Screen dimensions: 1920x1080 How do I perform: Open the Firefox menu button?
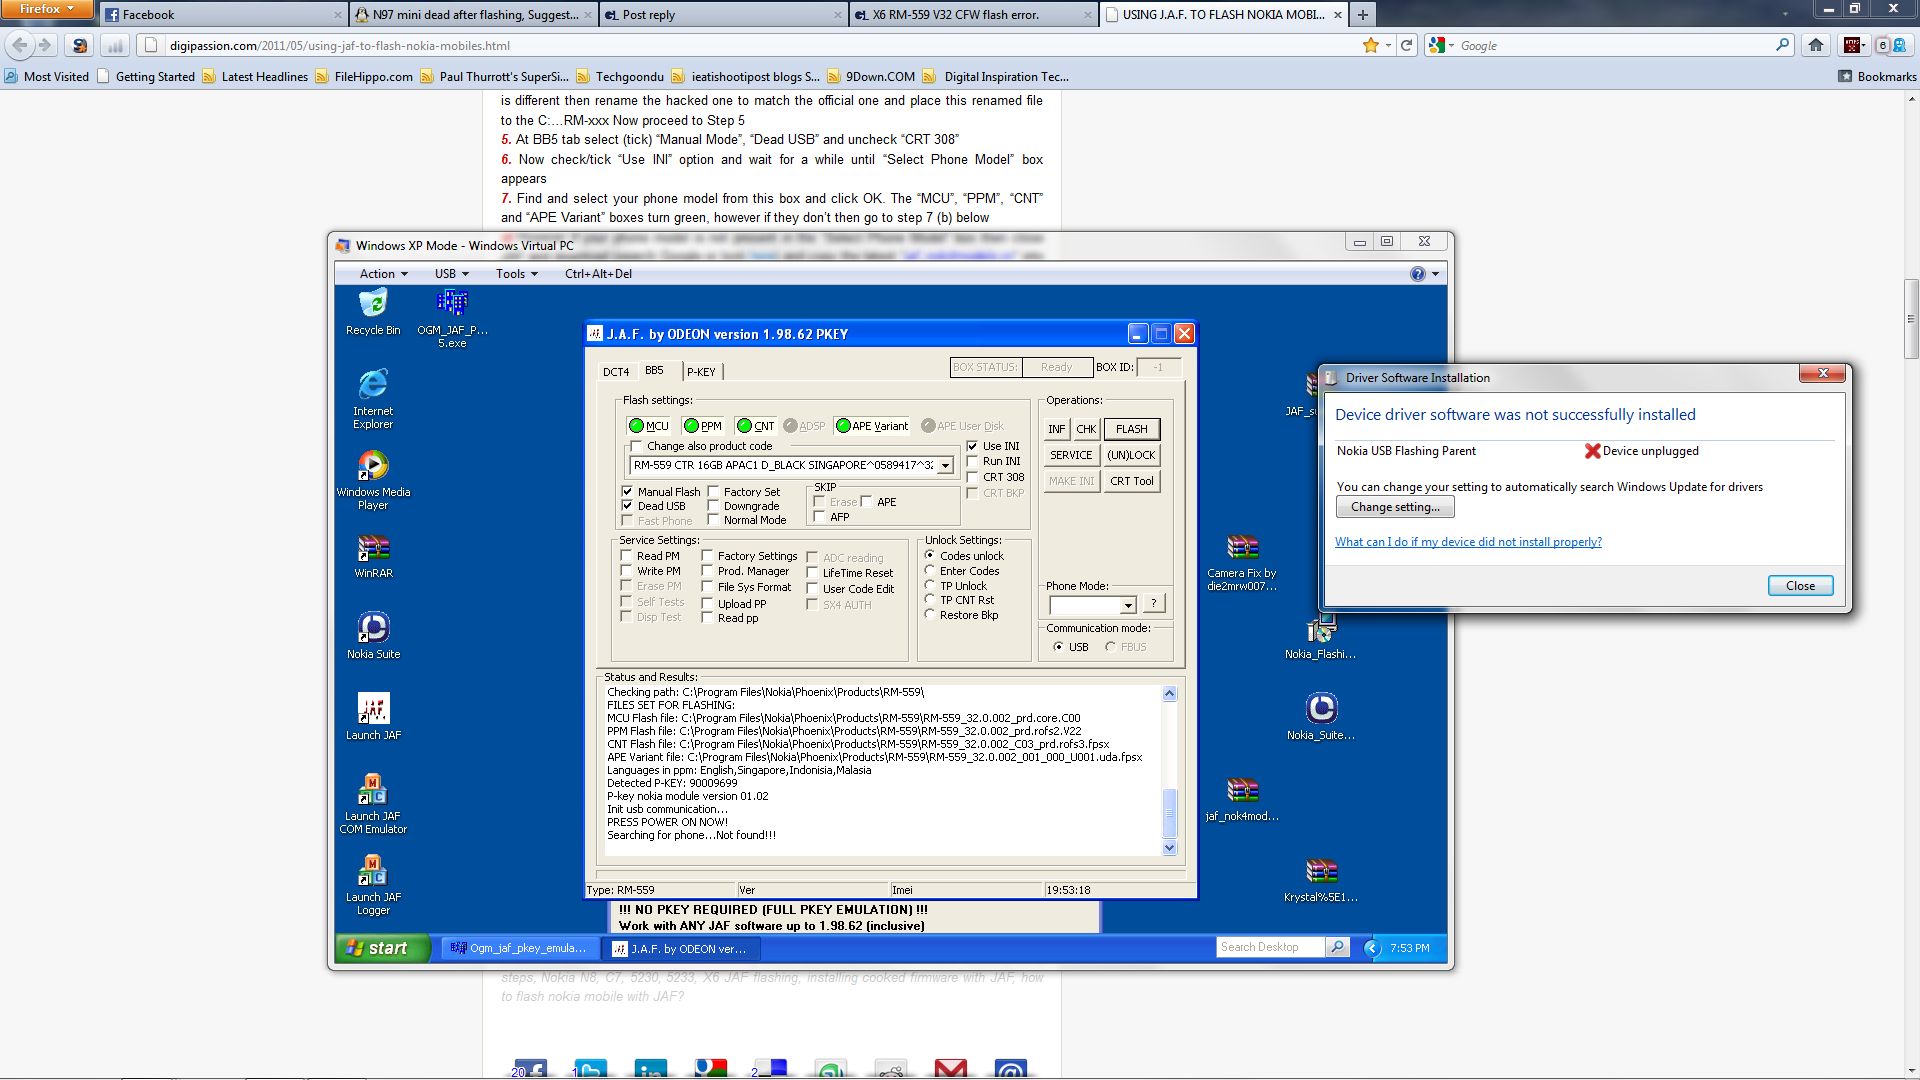coord(47,9)
